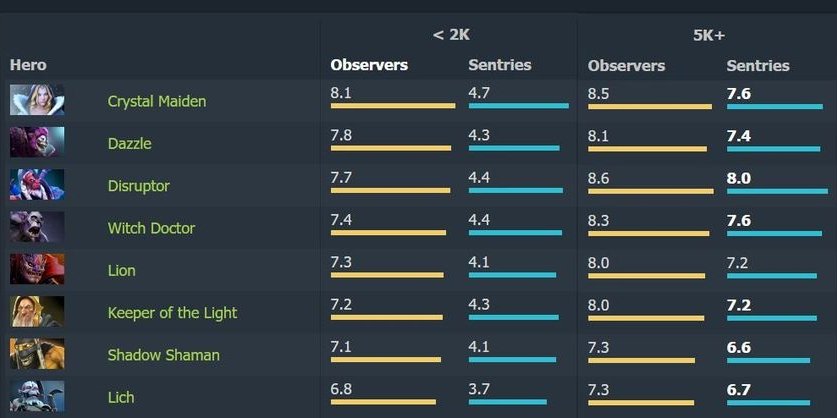Image resolution: width=837 pixels, height=418 pixels.
Task: Open the Crystal Maiden hero link
Action: coord(156,101)
